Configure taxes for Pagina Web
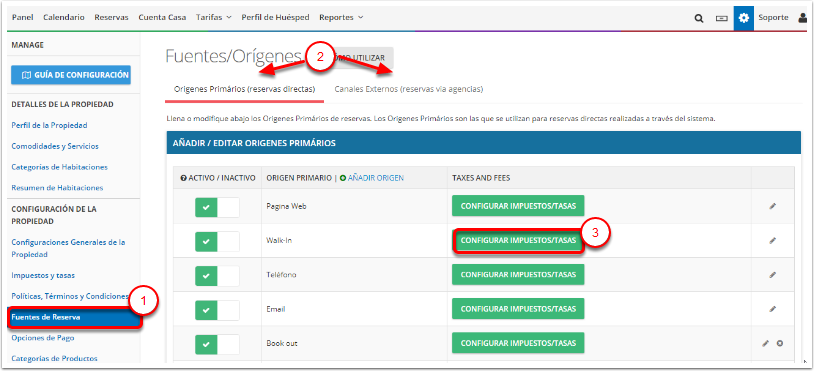 coord(518,205)
